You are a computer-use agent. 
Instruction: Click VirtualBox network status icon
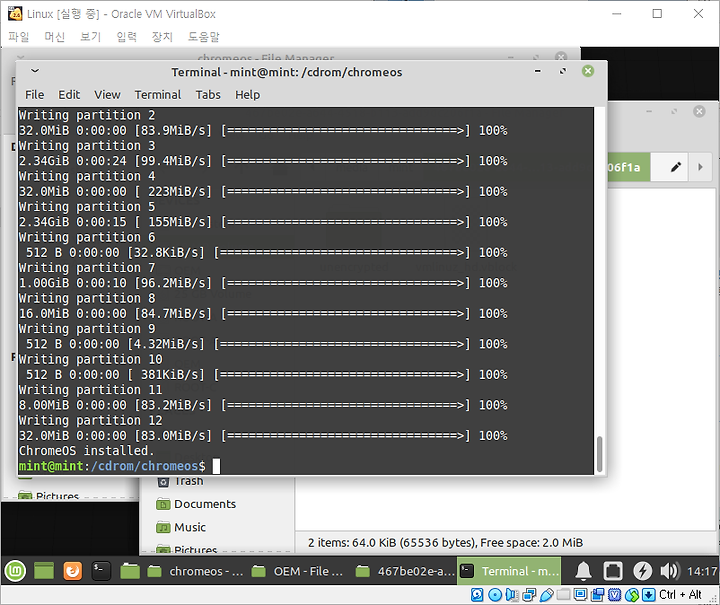point(529,595)
